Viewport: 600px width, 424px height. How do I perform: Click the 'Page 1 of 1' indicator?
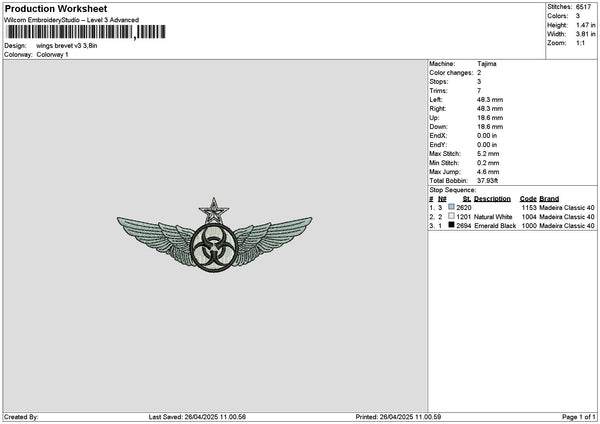pos(579,417)
